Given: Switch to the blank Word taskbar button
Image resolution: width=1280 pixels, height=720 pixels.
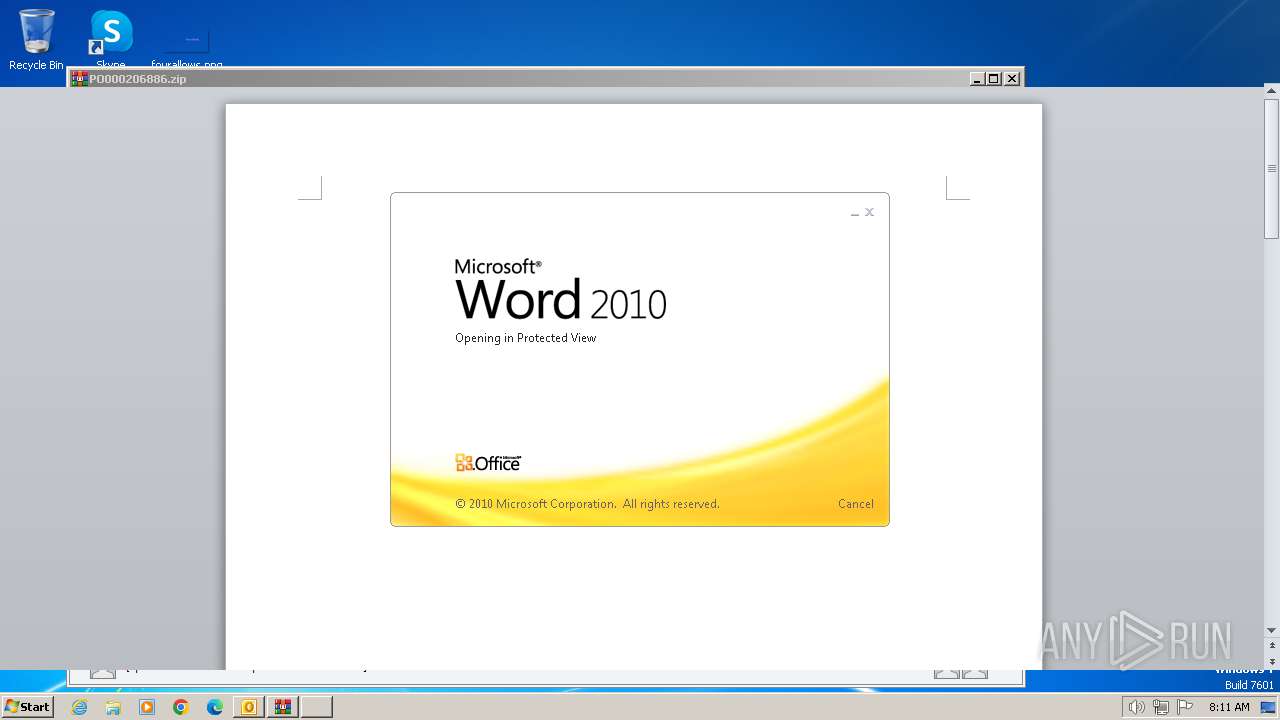Looking at the screenshot, I should coord(317,707).
